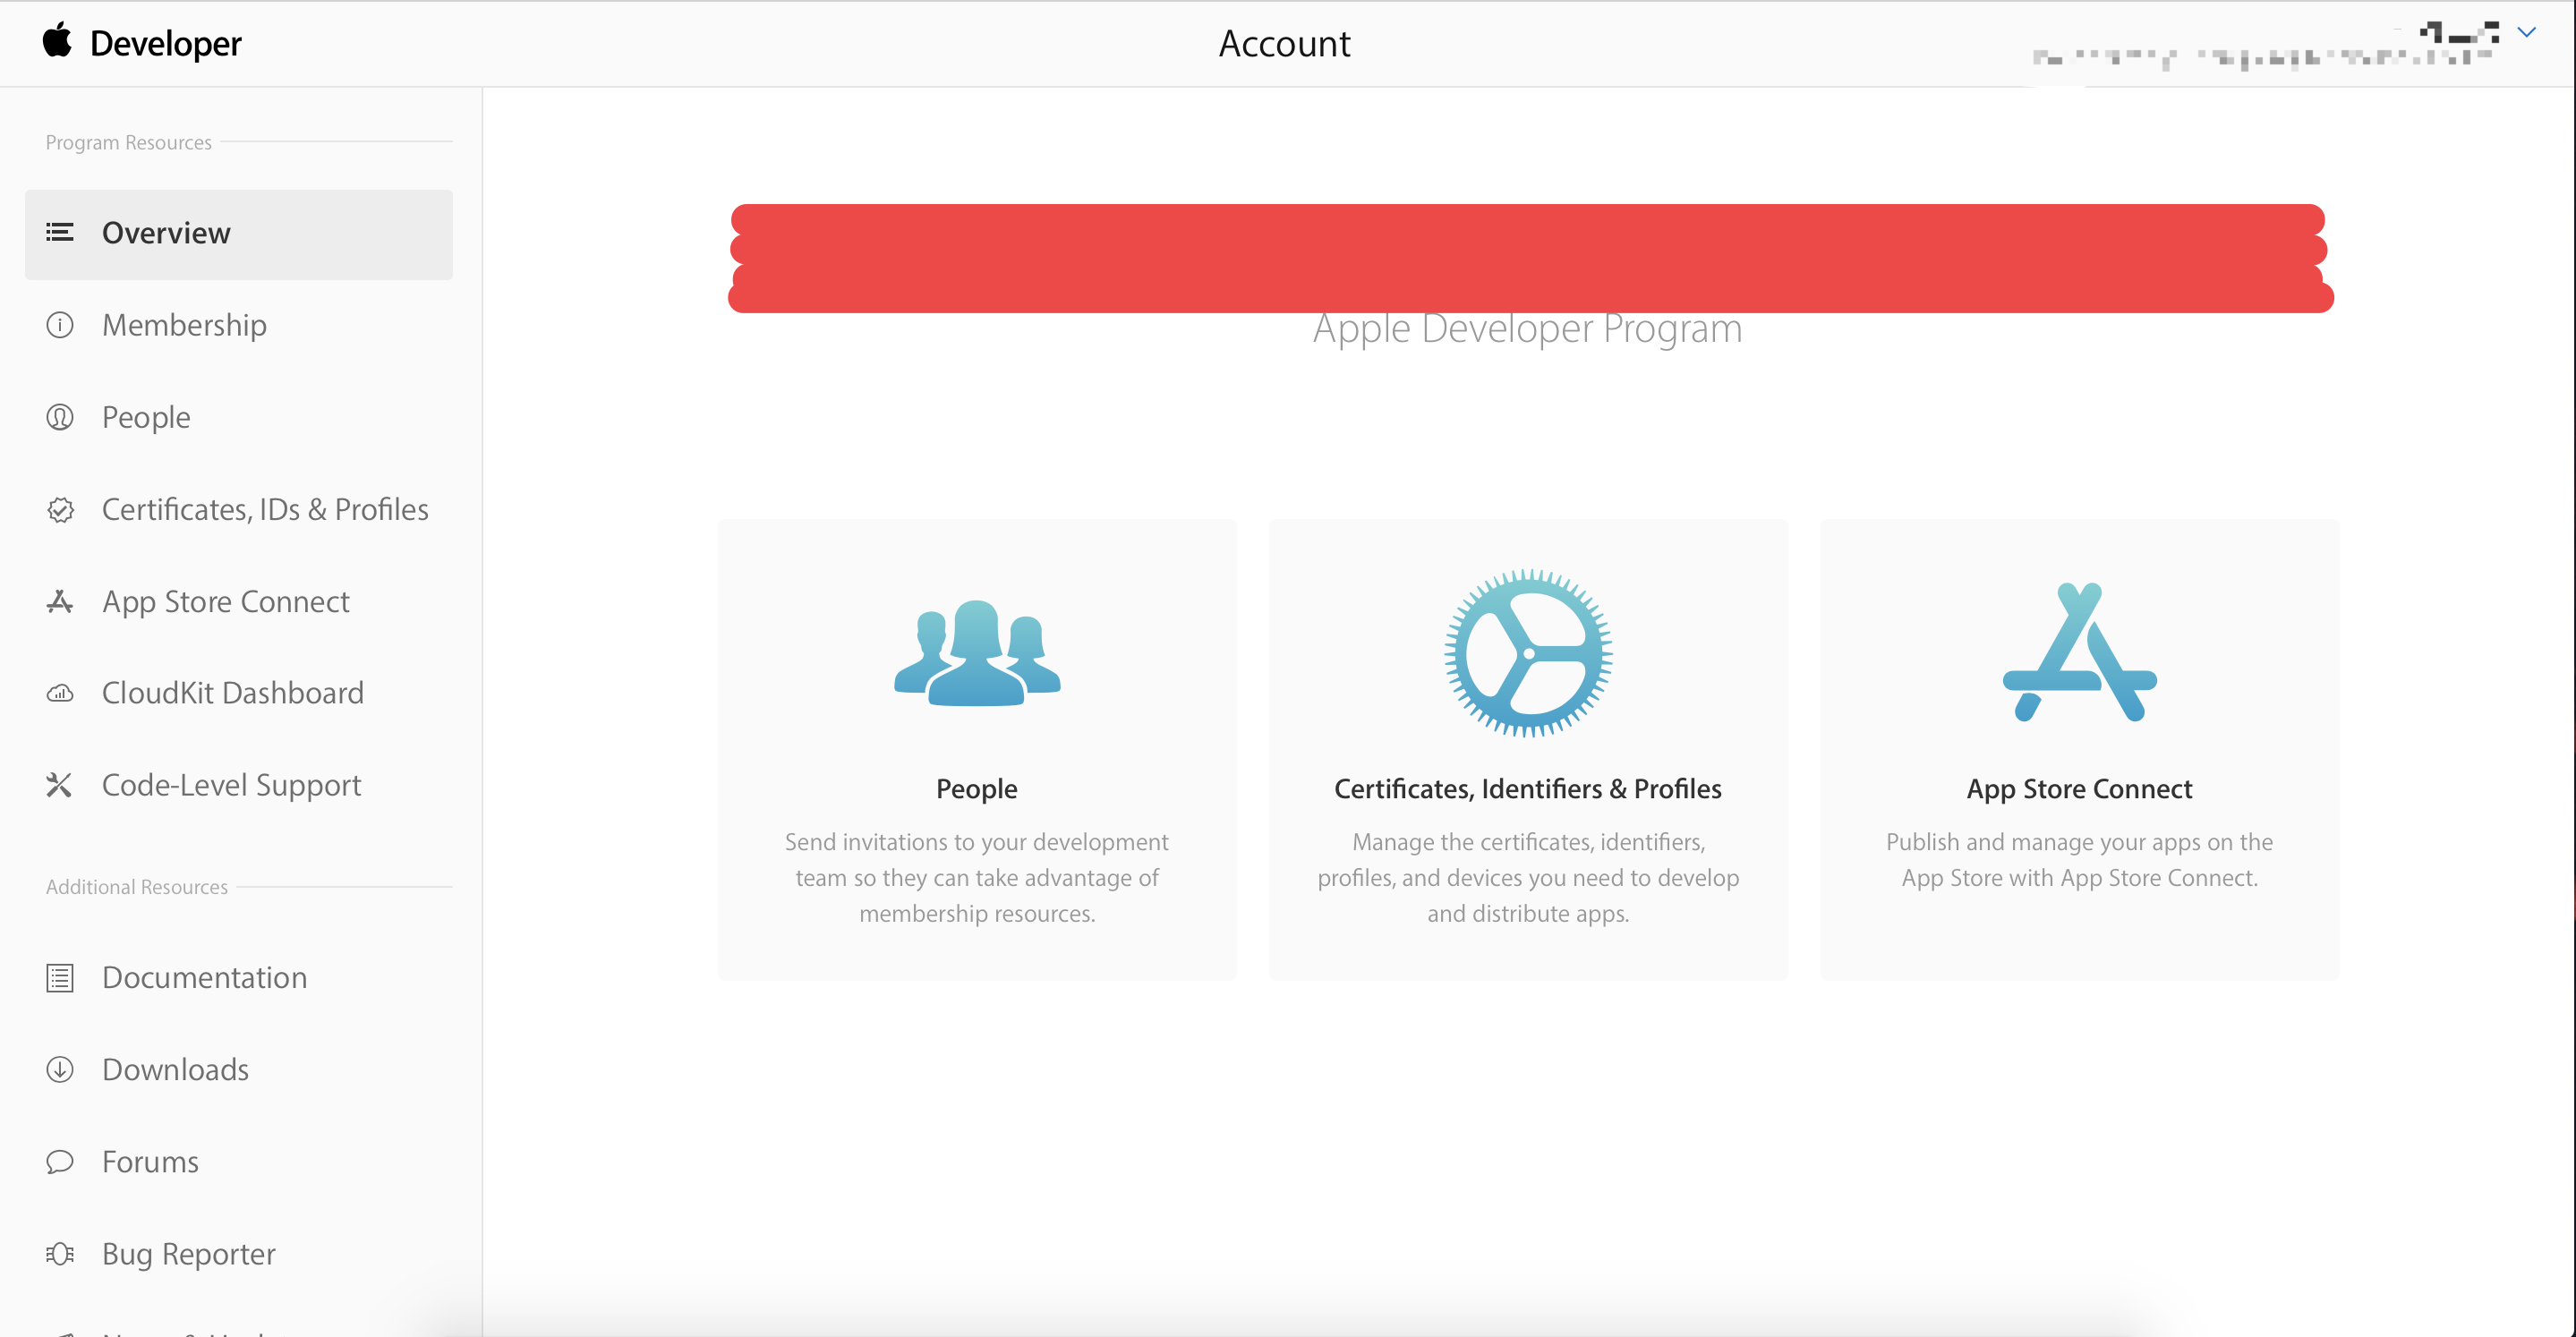Click the Bug Reporter bug icon
The image size is (2576, 1337).
coord(60,1253)
